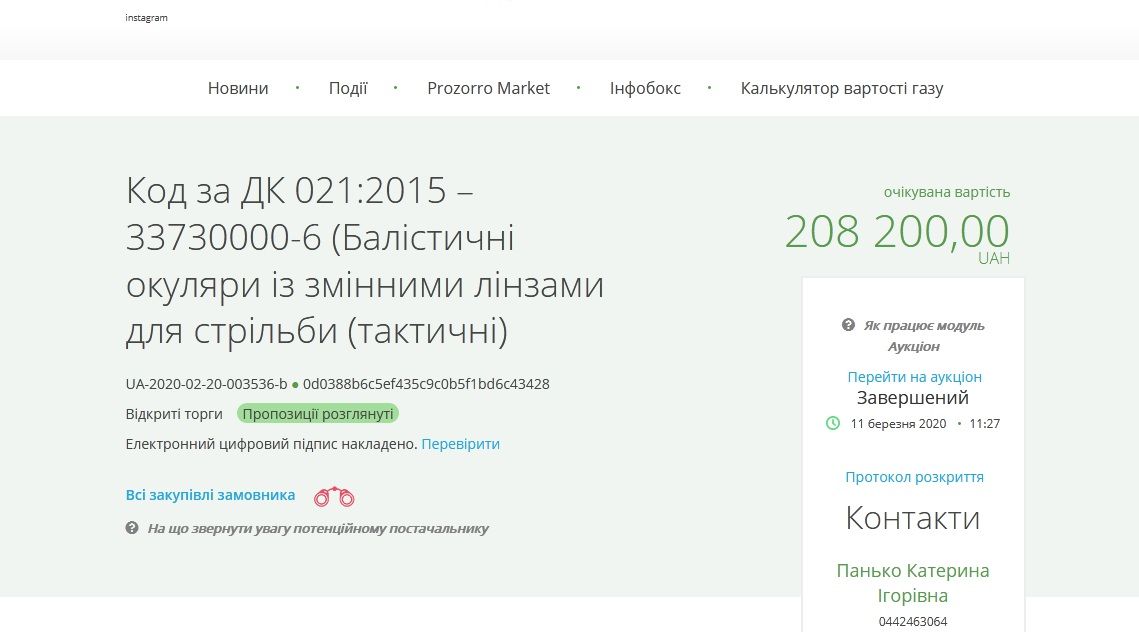Open the Новини menu item
This screenshot has width=1139, height=632.
point(238,88)
